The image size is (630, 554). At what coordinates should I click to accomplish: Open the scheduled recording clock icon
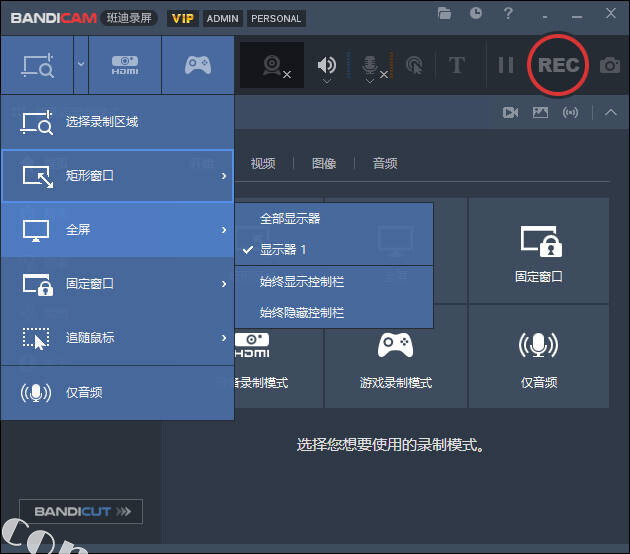(476, 14)
